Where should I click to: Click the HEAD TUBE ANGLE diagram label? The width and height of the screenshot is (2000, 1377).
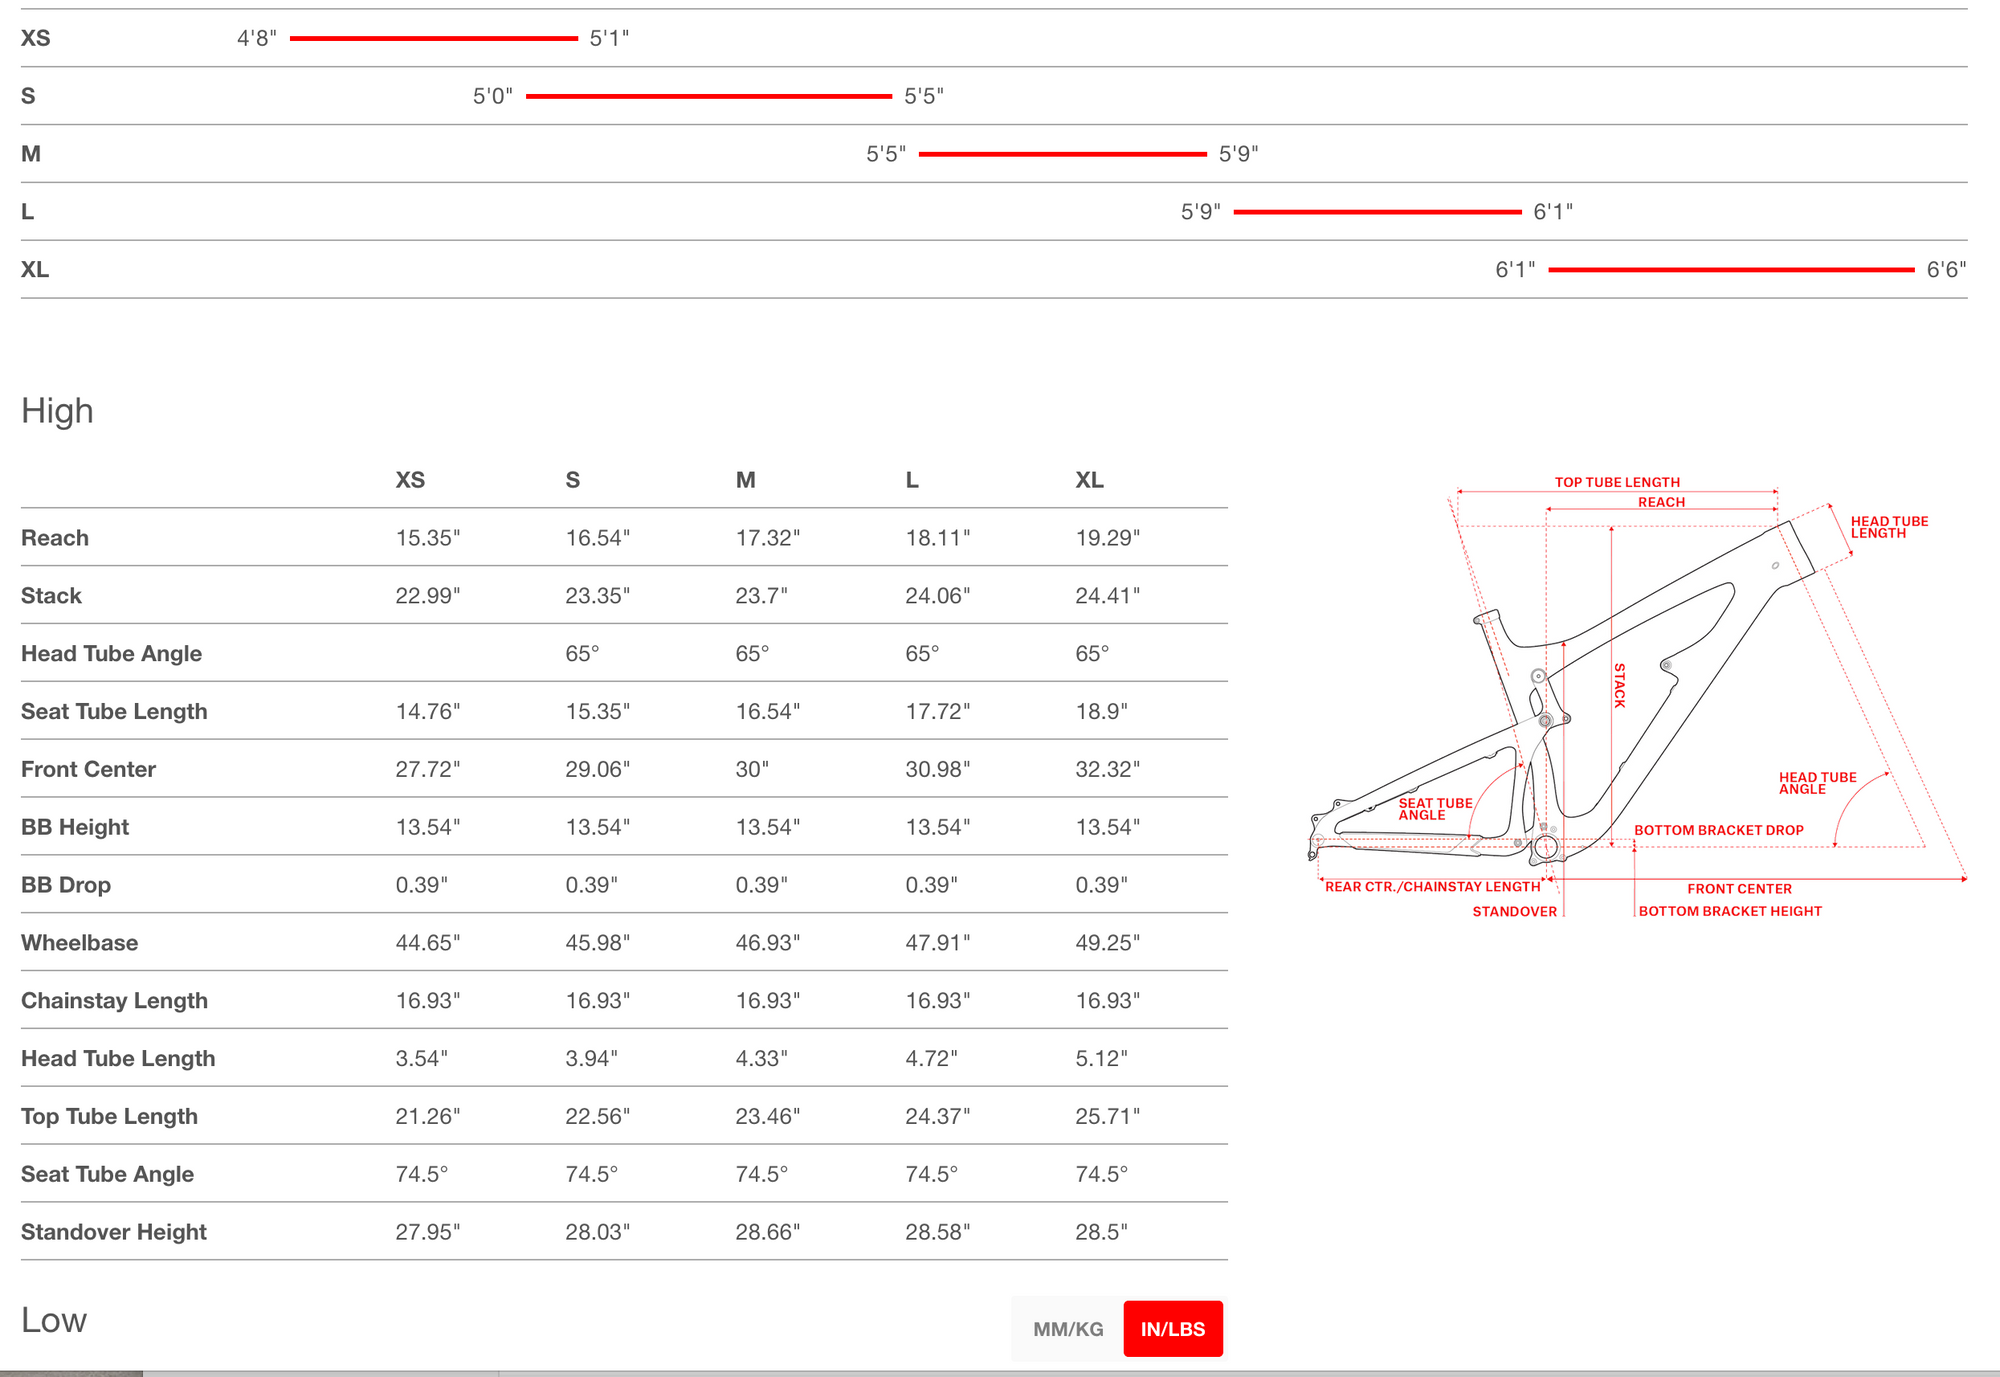point(1817,783)
